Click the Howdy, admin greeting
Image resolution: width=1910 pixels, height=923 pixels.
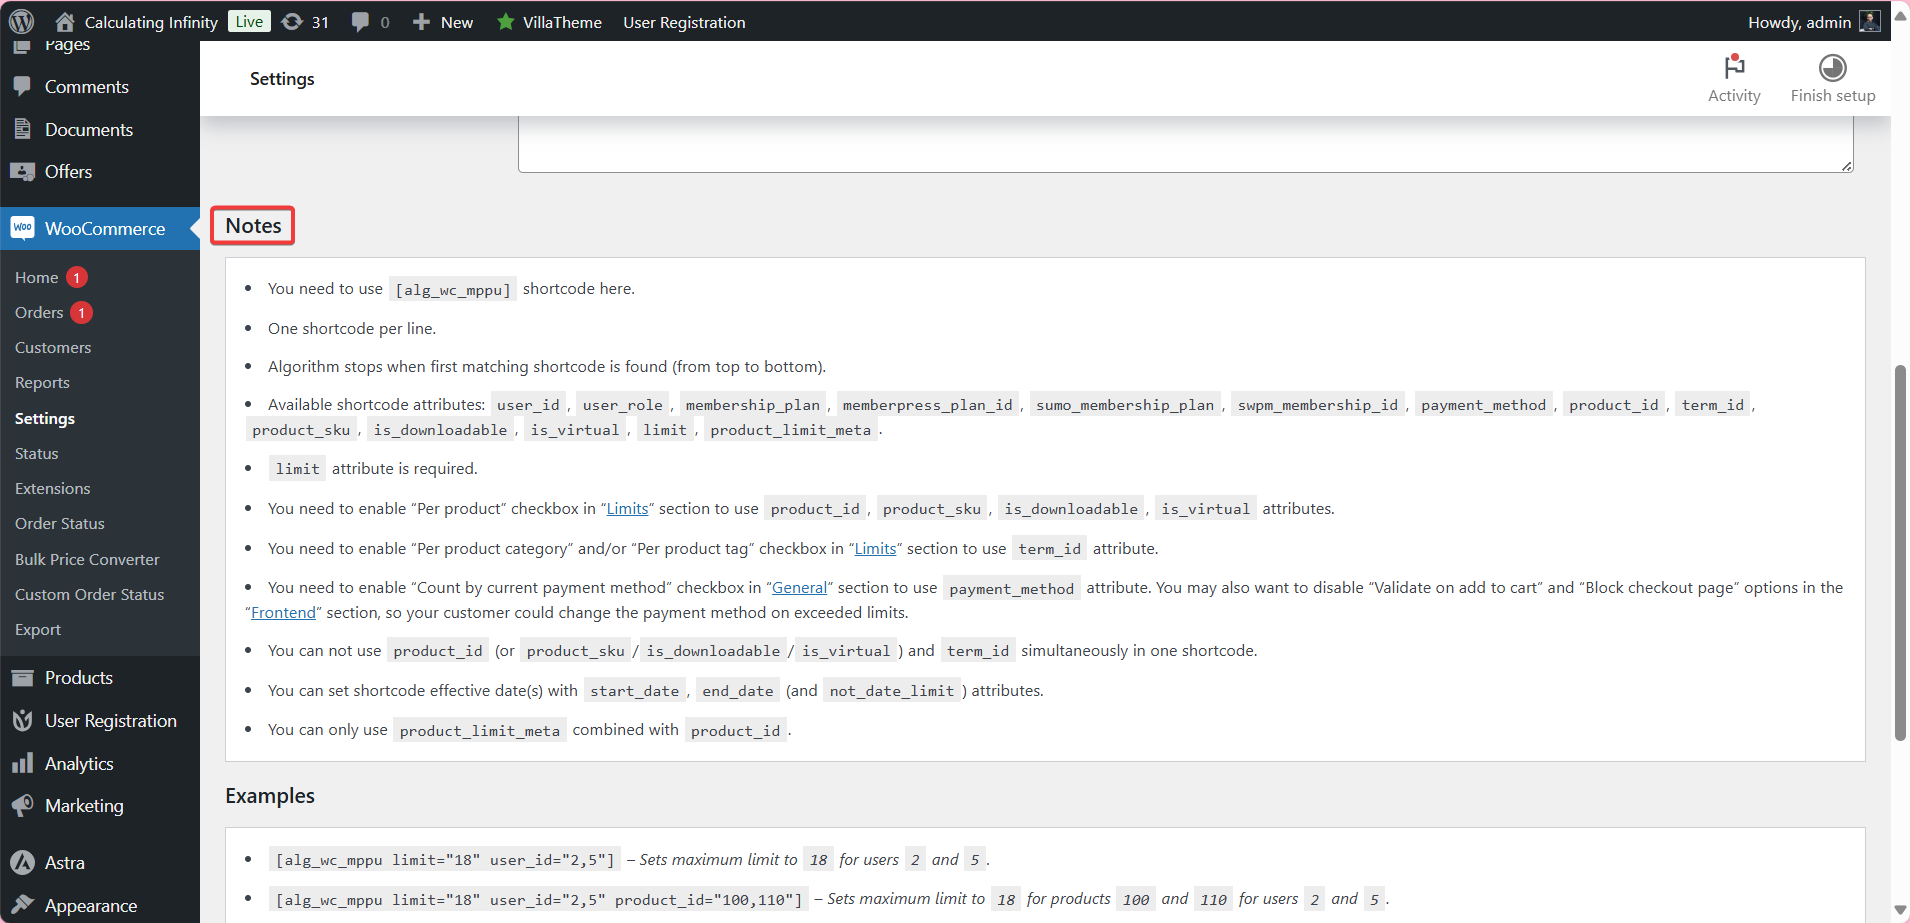pos(1799,22)
